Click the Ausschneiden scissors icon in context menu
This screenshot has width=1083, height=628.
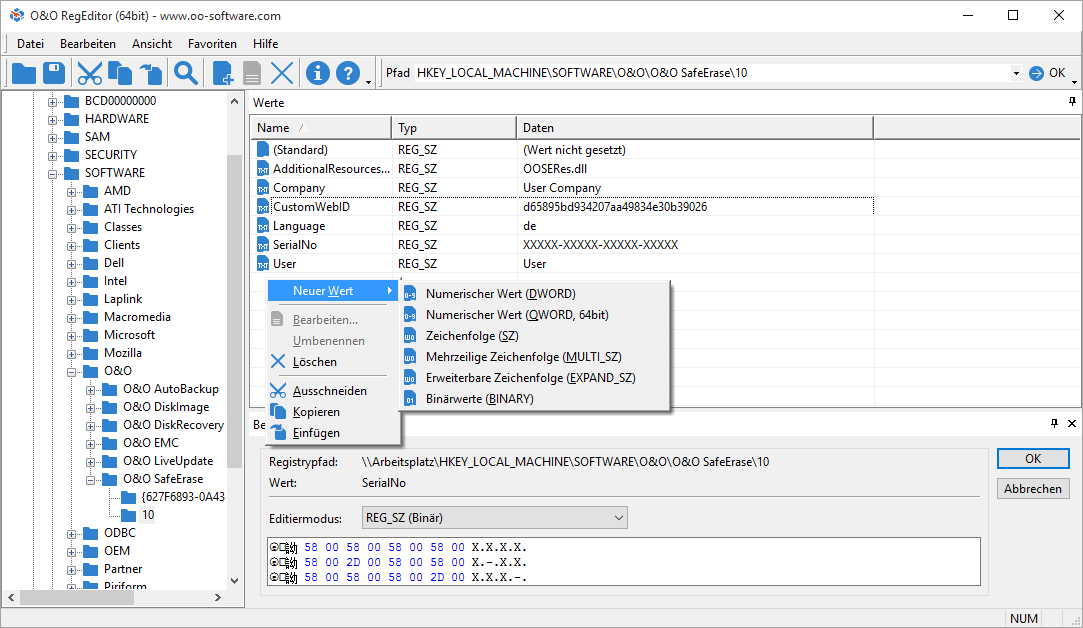tap(278, 390)
